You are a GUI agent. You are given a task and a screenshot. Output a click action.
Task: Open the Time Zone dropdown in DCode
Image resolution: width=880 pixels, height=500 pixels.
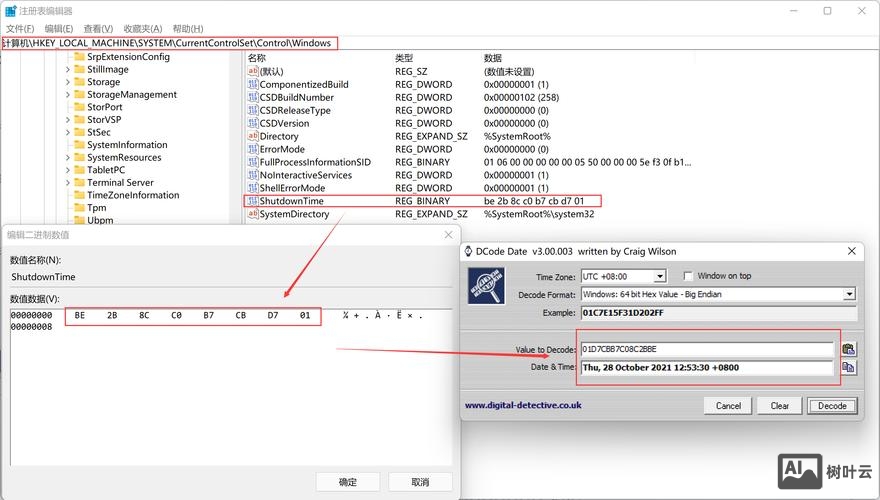pos(661,276)
